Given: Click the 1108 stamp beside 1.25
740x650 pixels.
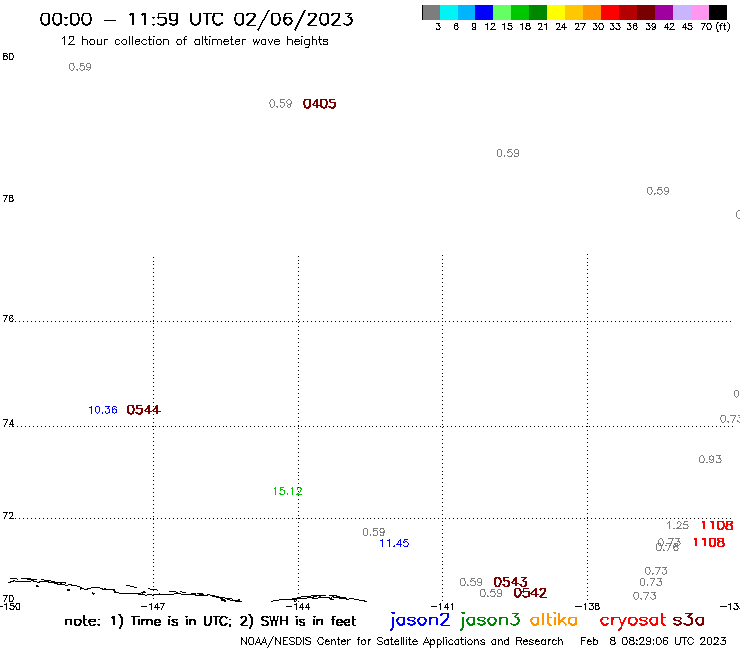Looking at the screenshot, I should (x=717, y=525).
